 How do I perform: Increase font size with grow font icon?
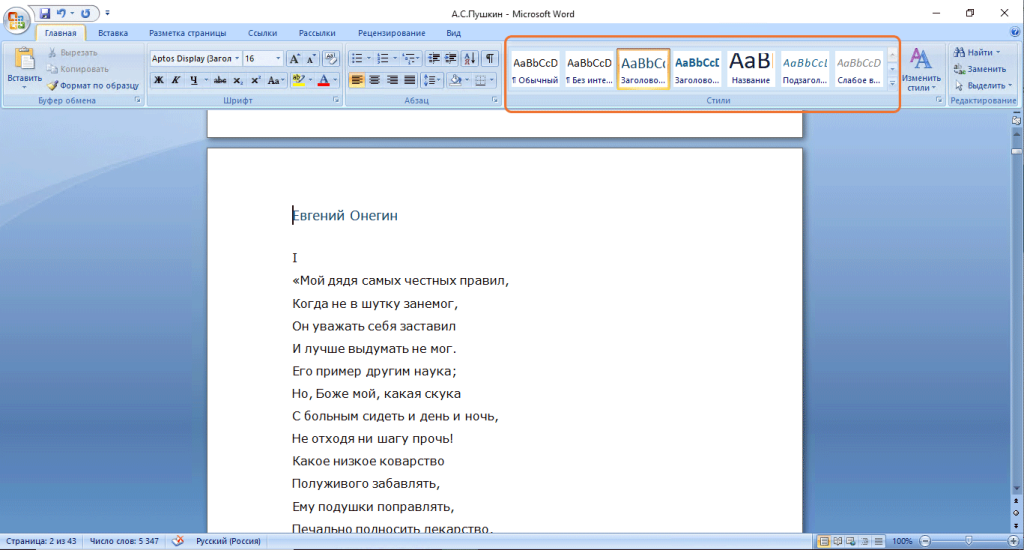pos(295,59)
